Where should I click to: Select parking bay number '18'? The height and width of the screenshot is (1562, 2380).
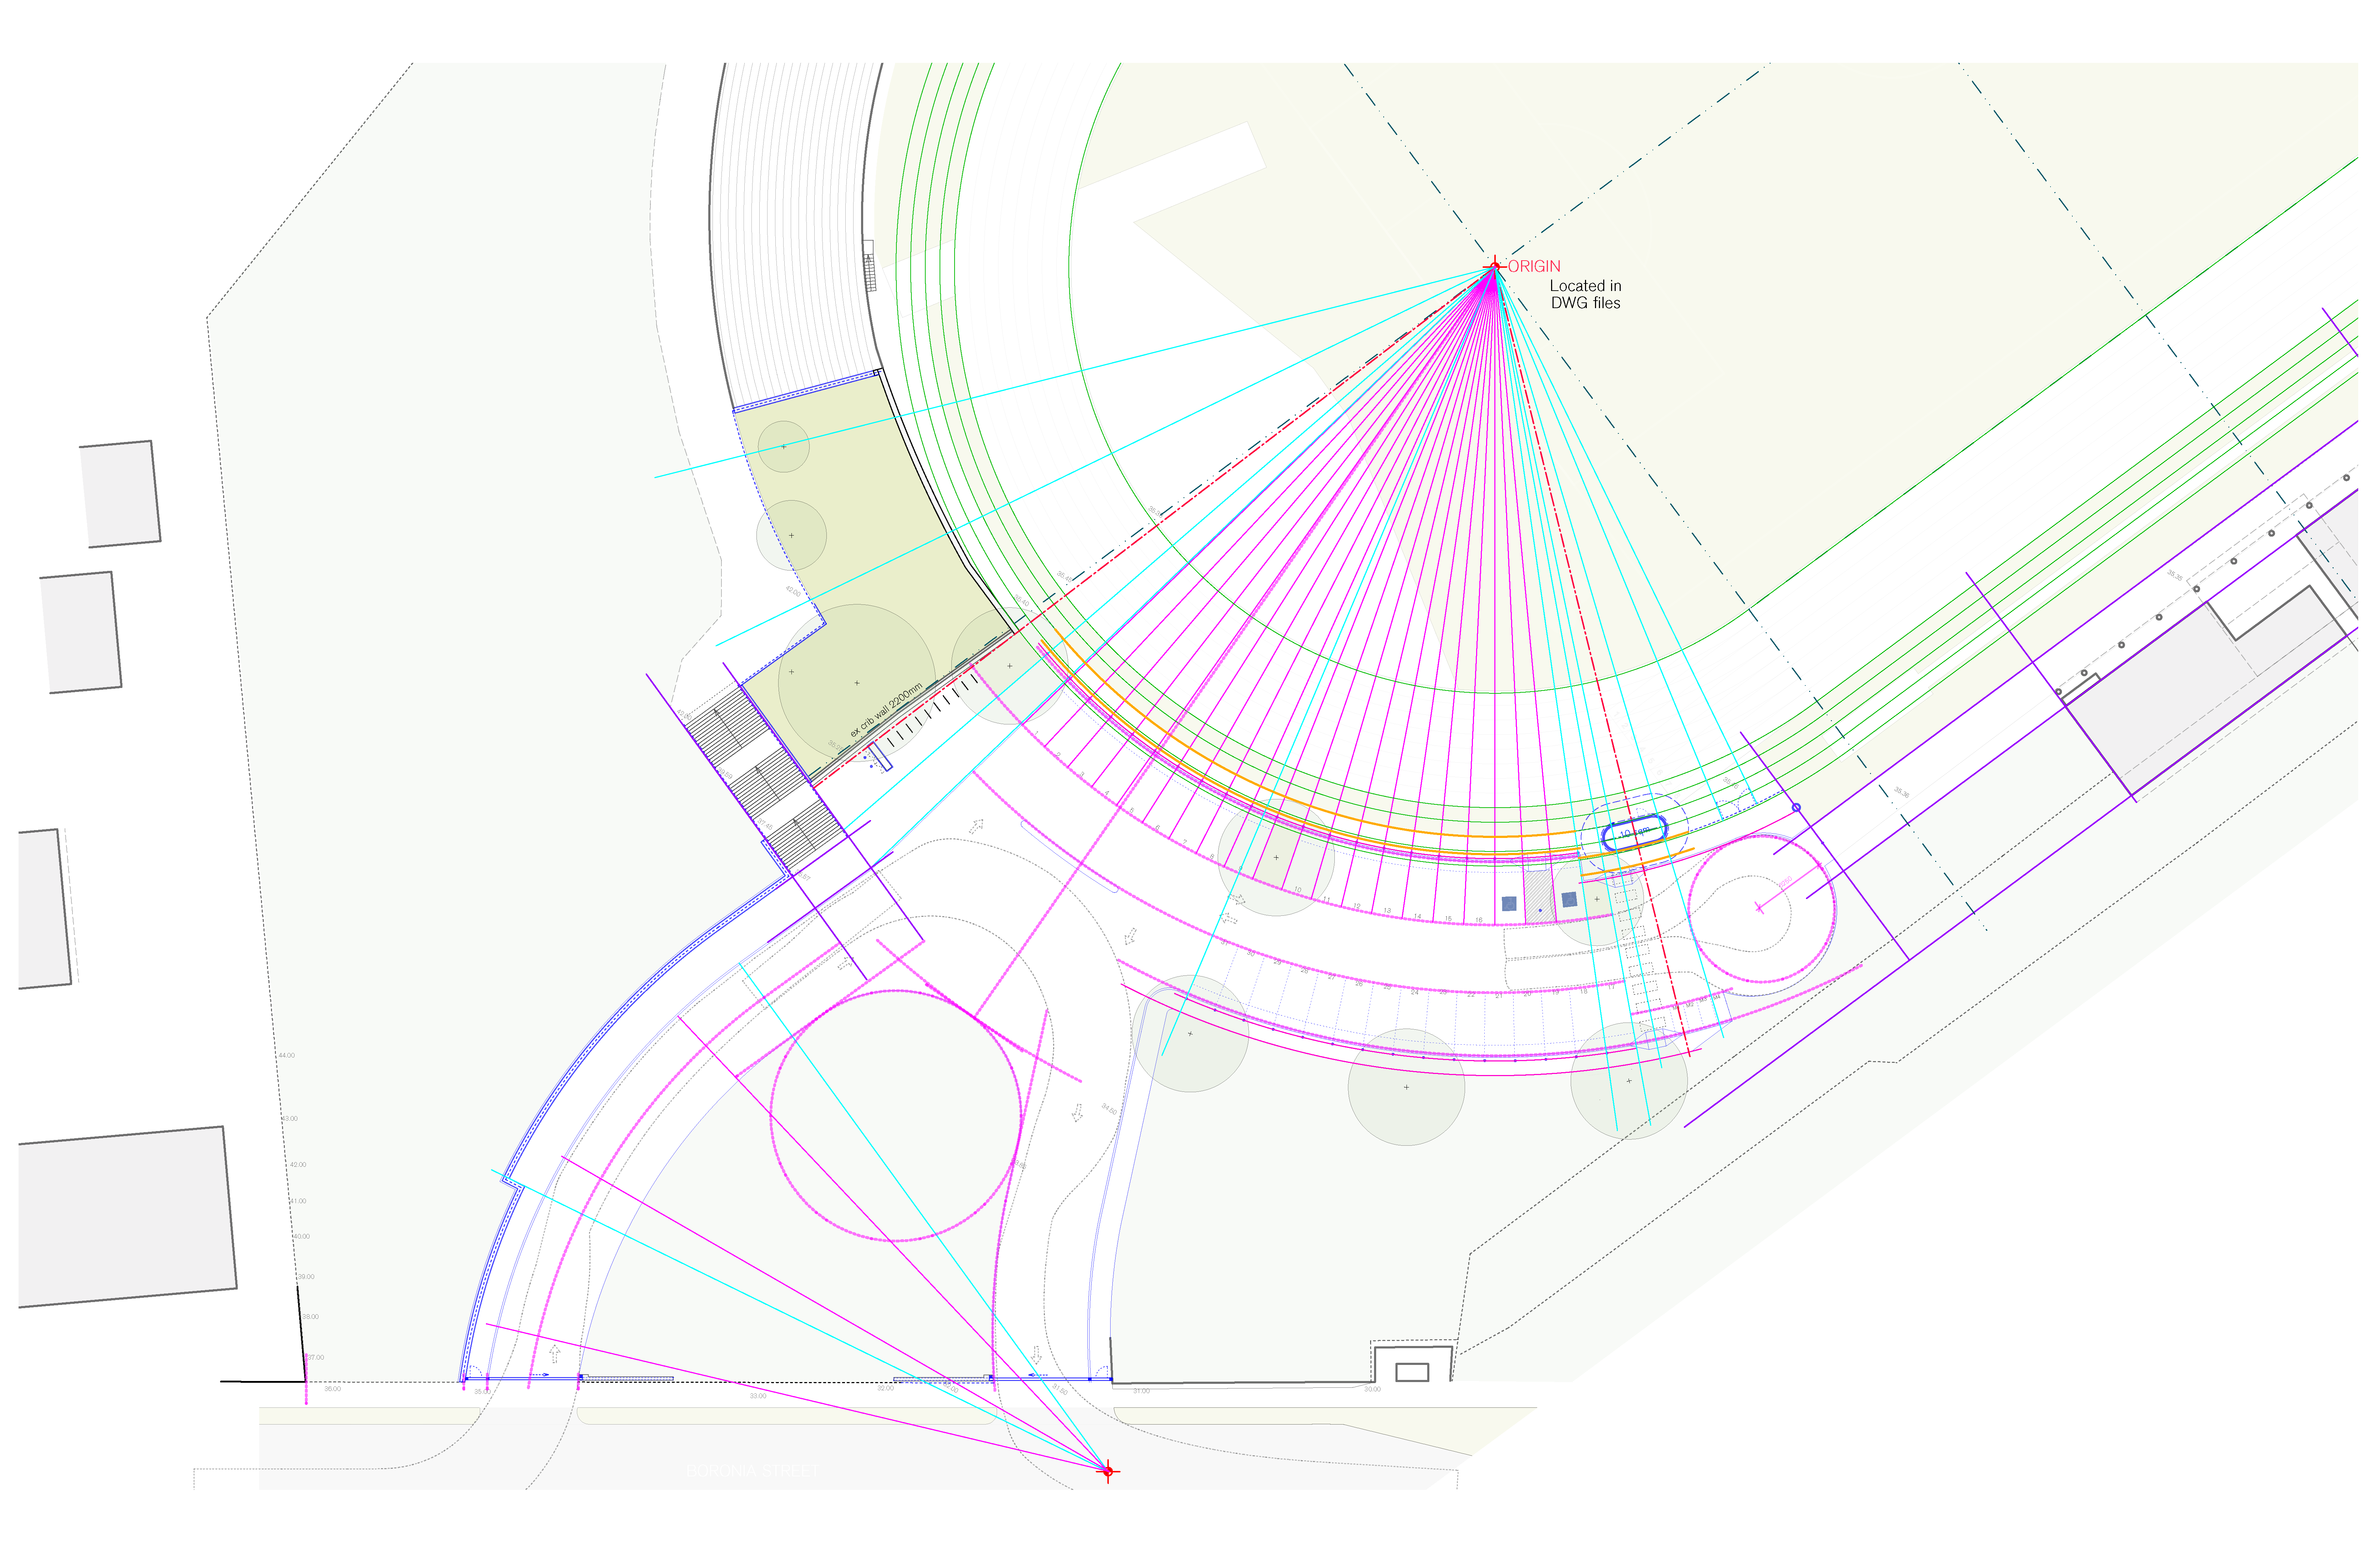coord(1584,991)
